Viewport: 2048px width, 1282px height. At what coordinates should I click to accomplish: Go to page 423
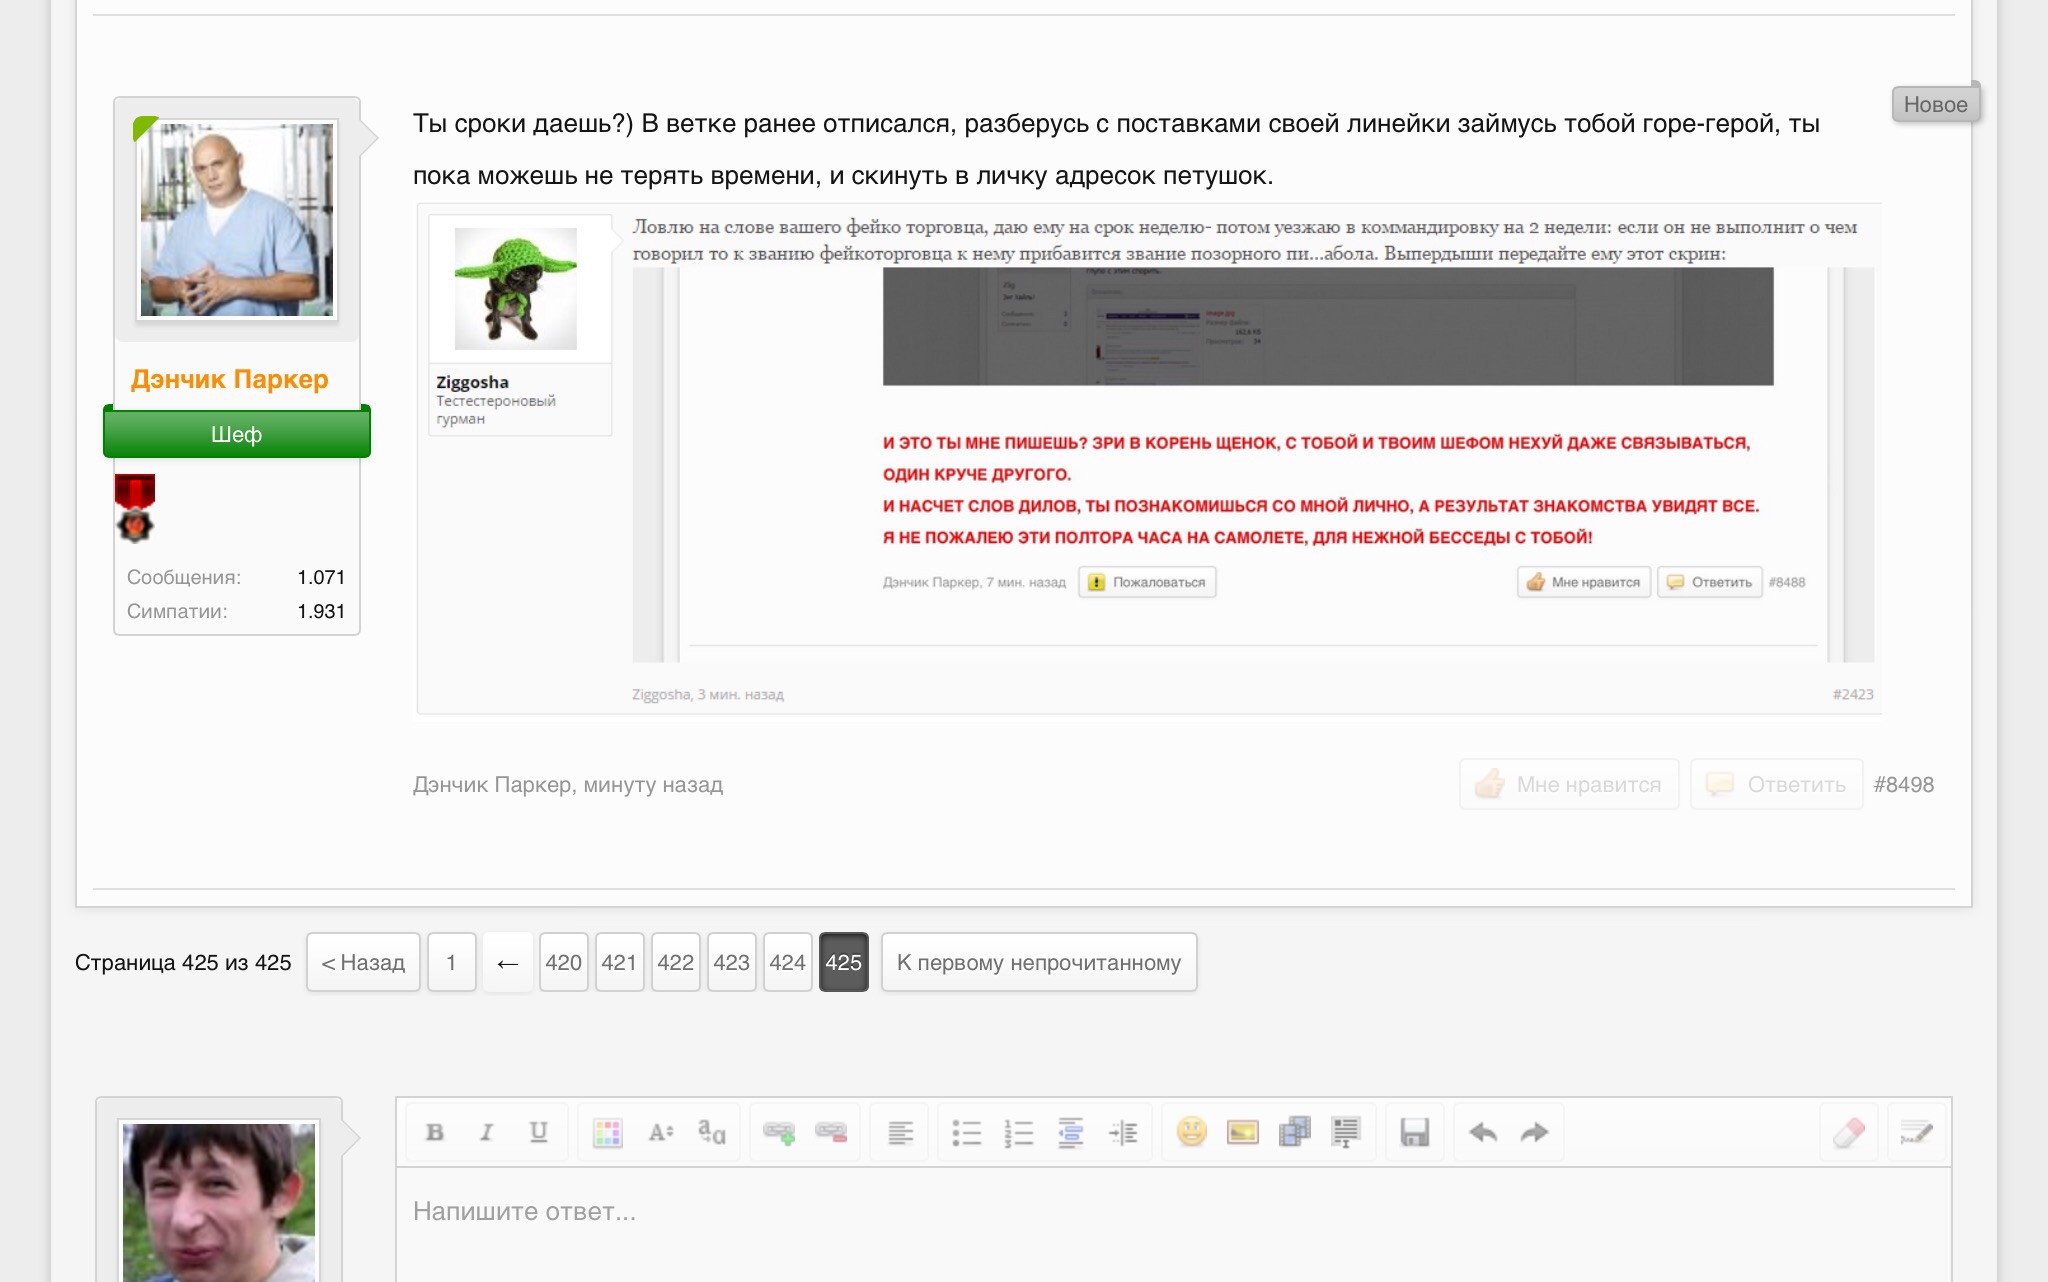tap(731, 962)
